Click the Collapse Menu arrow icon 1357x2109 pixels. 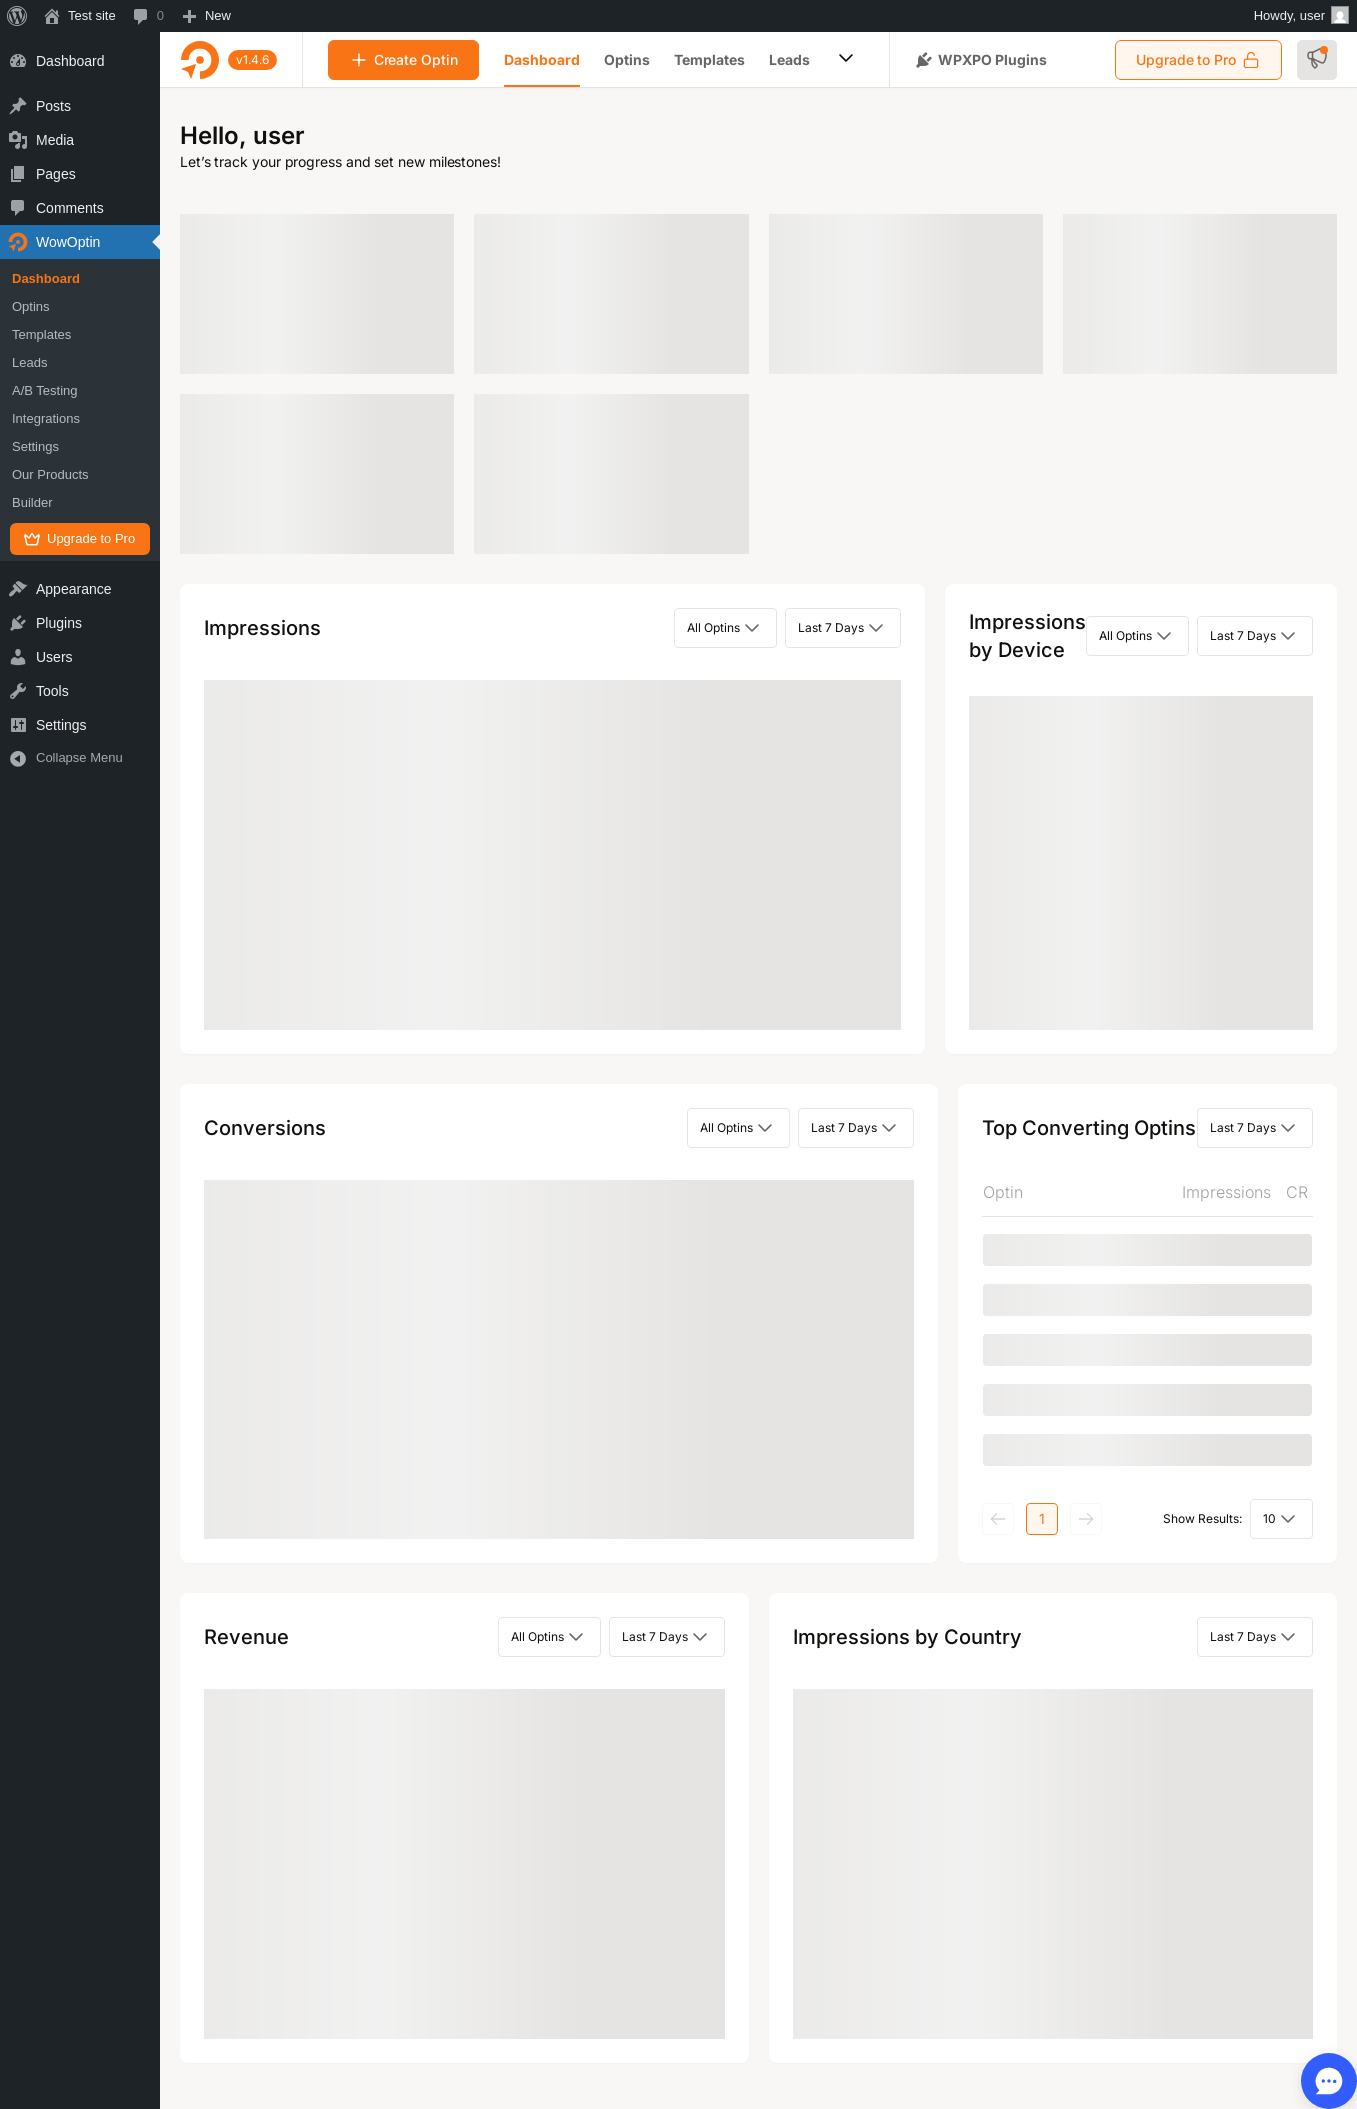click(18, 758)
